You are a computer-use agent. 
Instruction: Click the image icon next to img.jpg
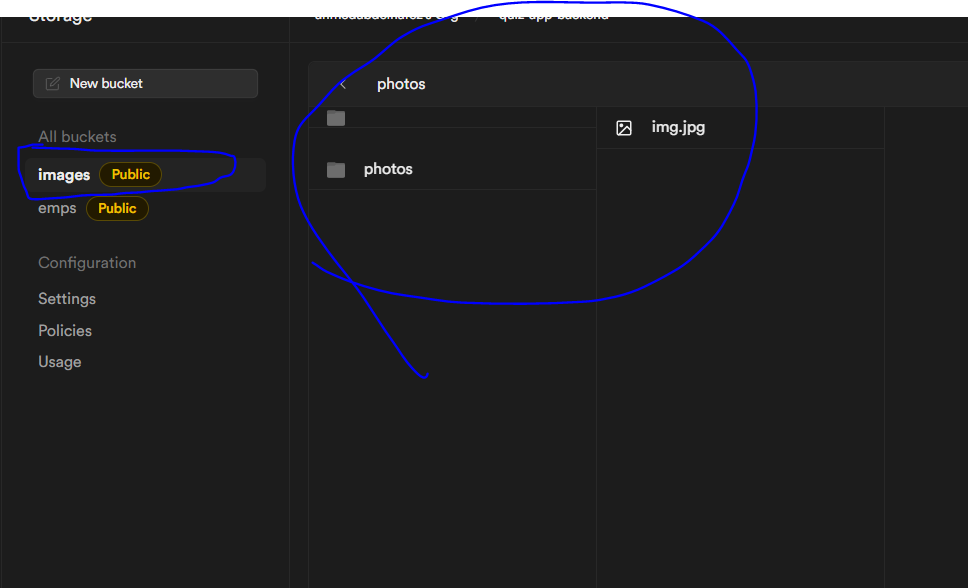coord(624,127)
